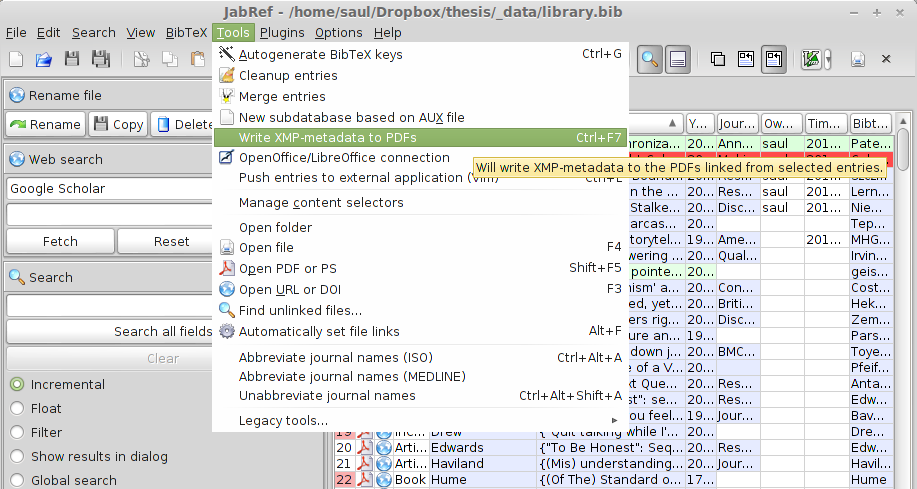Click the Mark entries toolbar icon
The height and width of the screenshot is (489, 917).
(811, 59)
